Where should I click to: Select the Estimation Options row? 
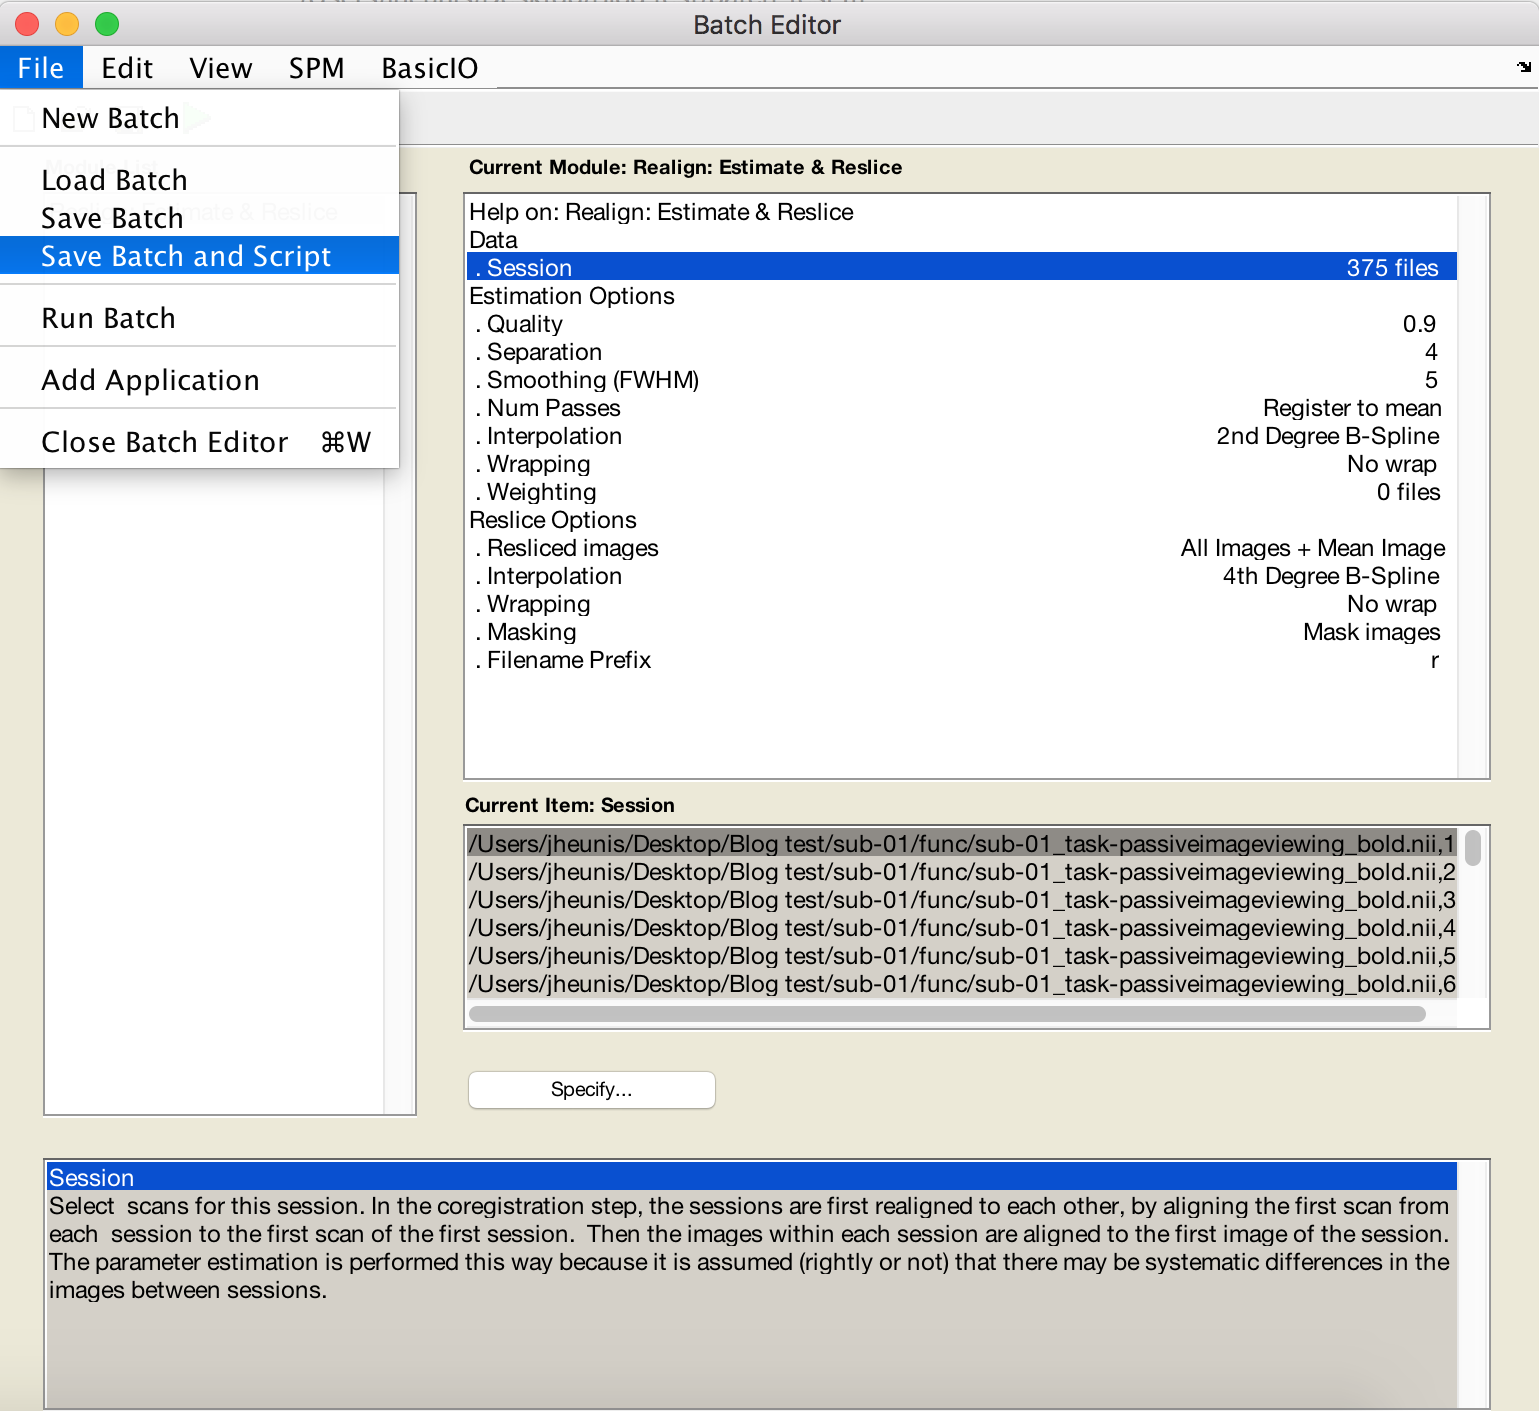[x=962, y=296]
